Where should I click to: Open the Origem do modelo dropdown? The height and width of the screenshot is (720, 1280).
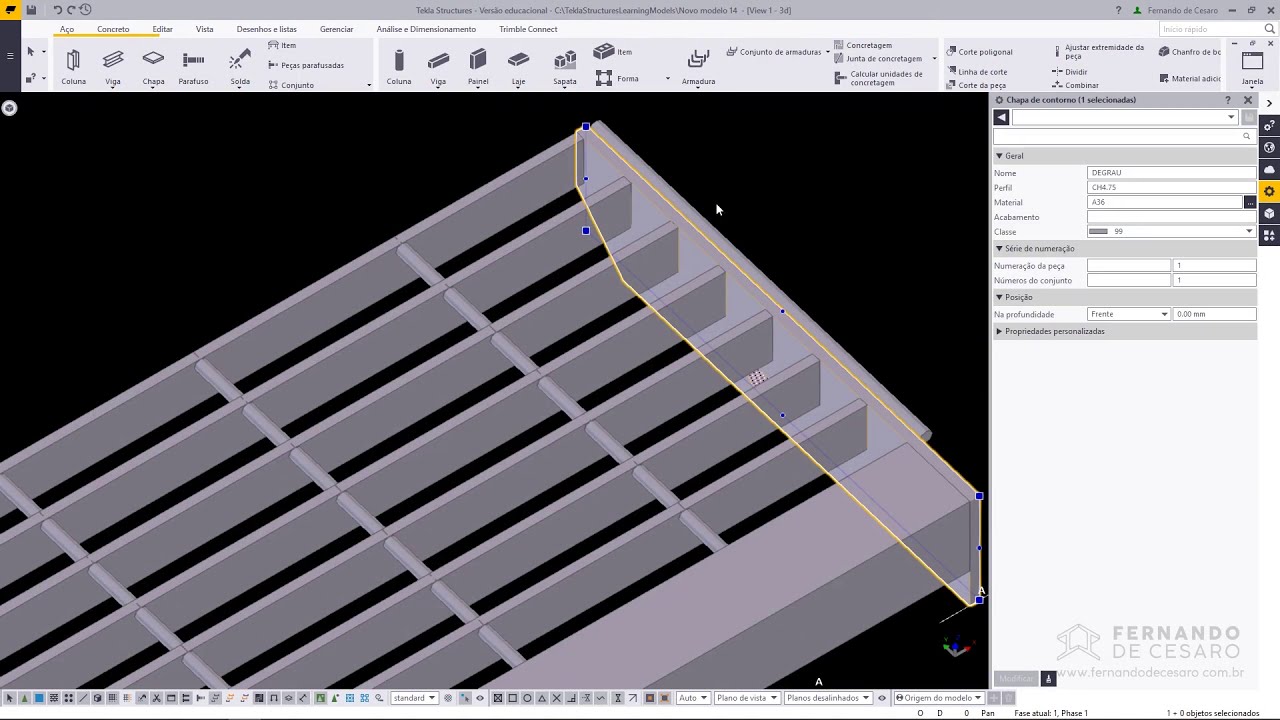[938, 698]
